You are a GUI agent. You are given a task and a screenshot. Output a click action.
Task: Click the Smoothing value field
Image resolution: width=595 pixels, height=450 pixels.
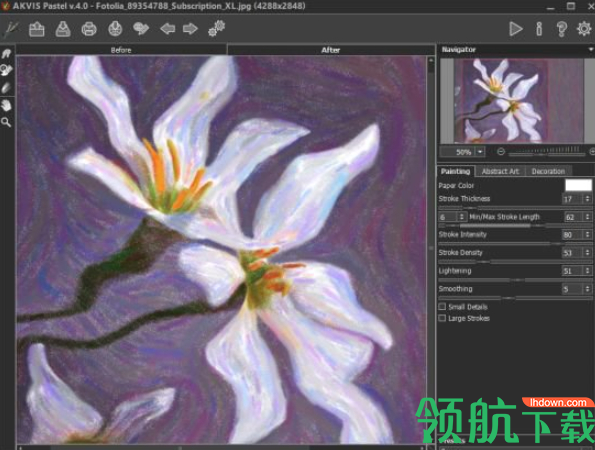pos(572,289)
